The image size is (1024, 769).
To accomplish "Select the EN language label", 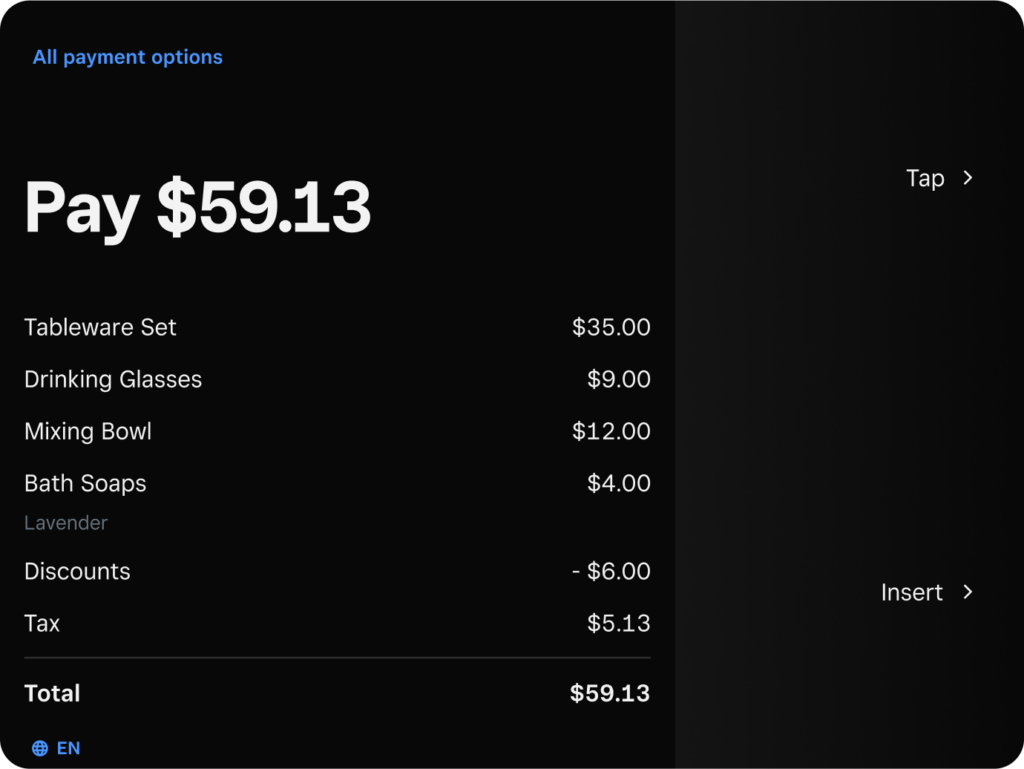I will coord(69,748).
